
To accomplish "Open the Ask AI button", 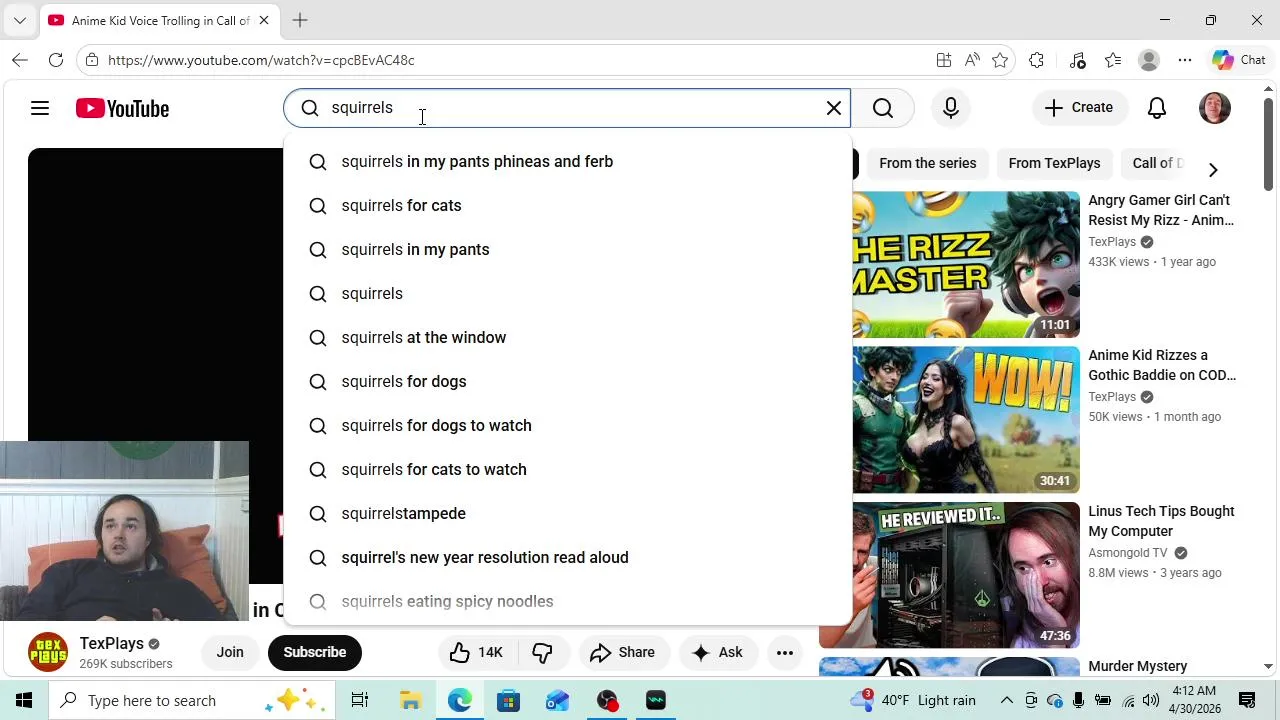I will pos(717,653).
